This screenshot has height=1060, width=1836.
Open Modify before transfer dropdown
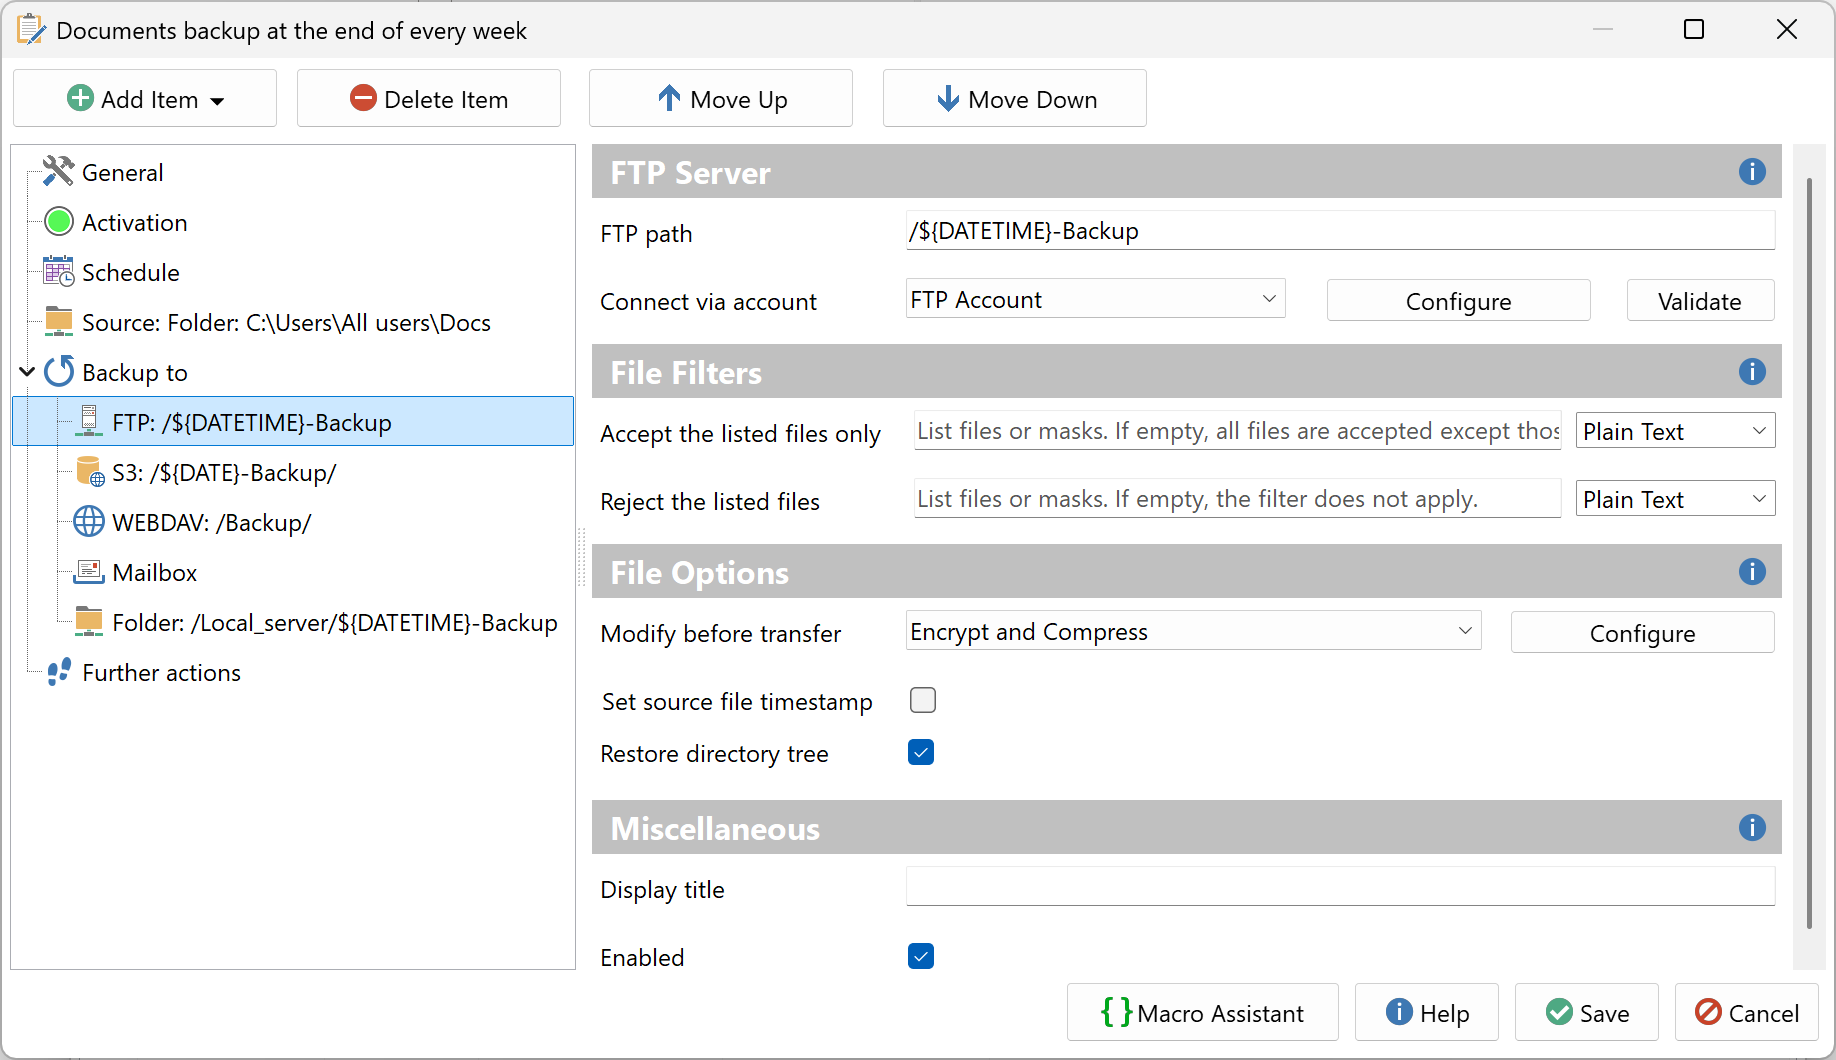[1193, 631]
